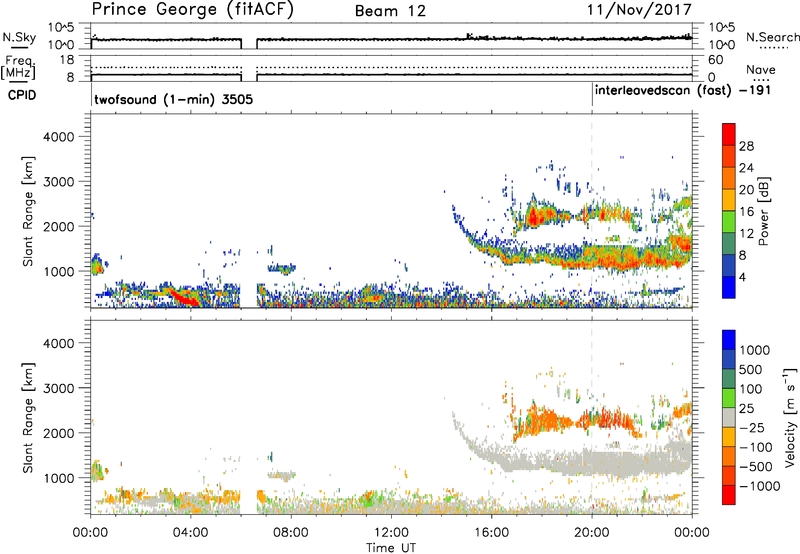The height and width of the screenshot is (554, 800).
Task: Click the "N.Search" legend label
Action: [772, 37]
